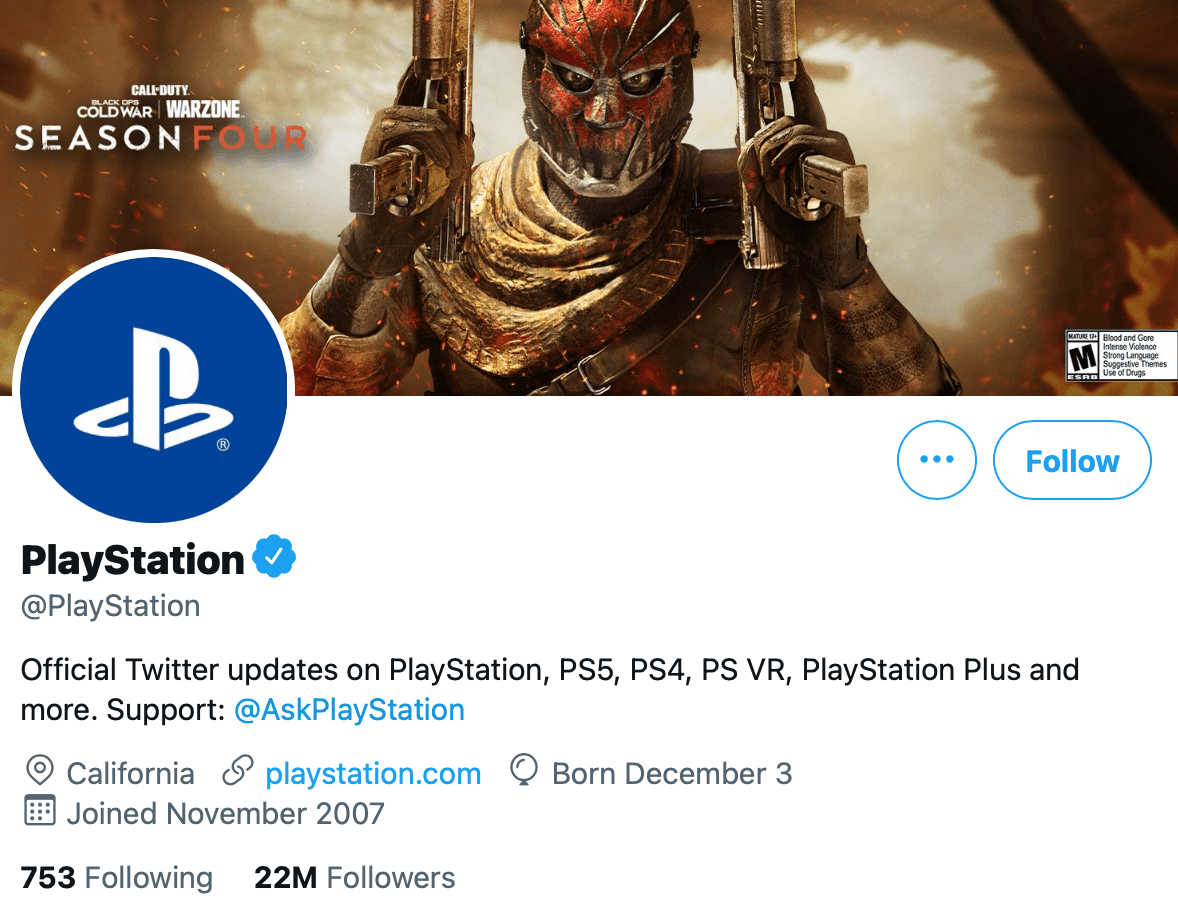This screenshot has width=1178, height=910.
Task: View the 22M Followers list
Action: [x=355, y=878]
